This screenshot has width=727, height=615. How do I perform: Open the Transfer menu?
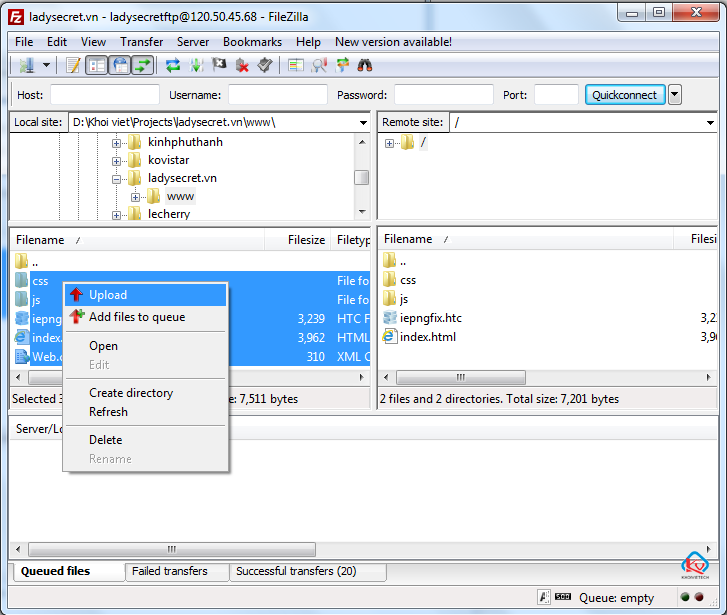141,42
